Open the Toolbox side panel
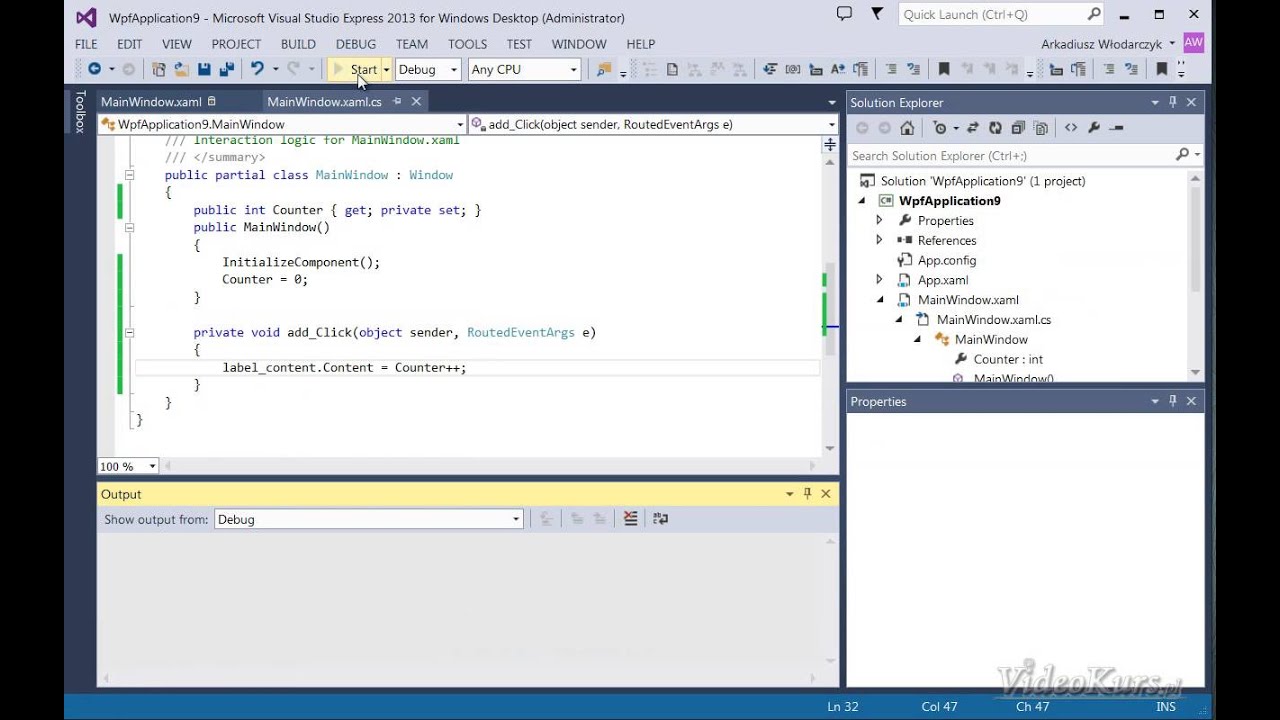 click(80, 111)
